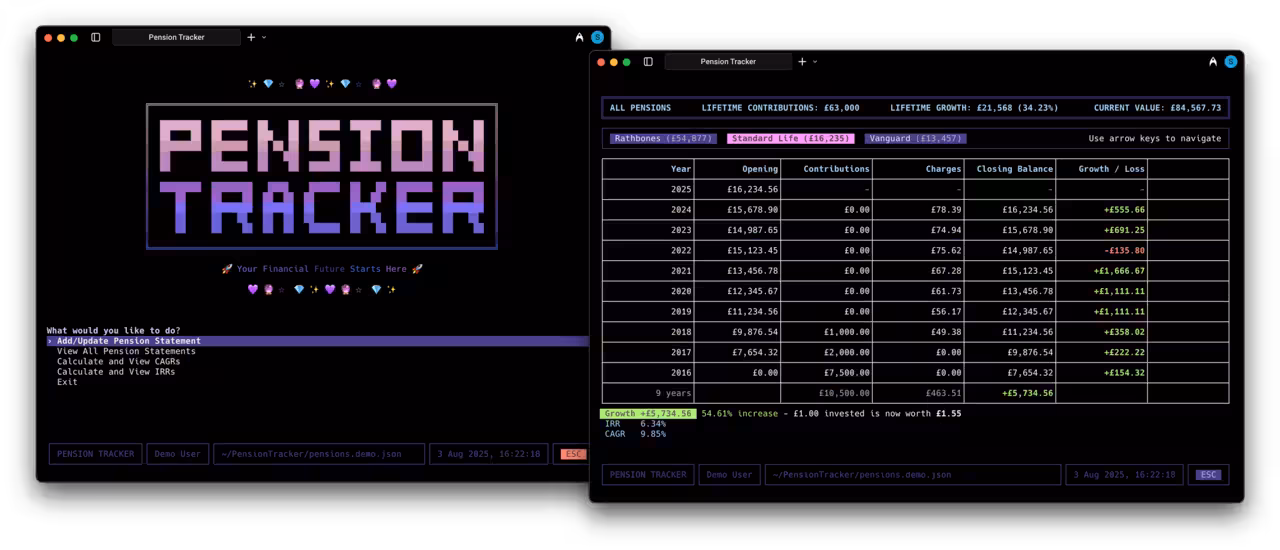
Task: Click the Demo User box in the right window
Action: pyautogui.click(x=729, y=475)
